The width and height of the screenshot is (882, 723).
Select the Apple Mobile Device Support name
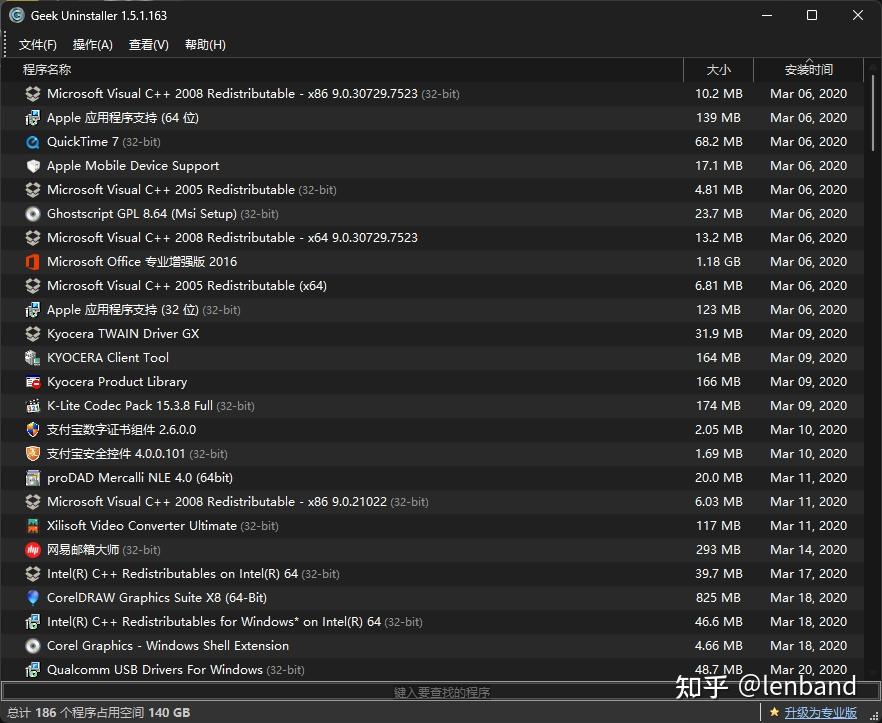(x=133, y=166)
